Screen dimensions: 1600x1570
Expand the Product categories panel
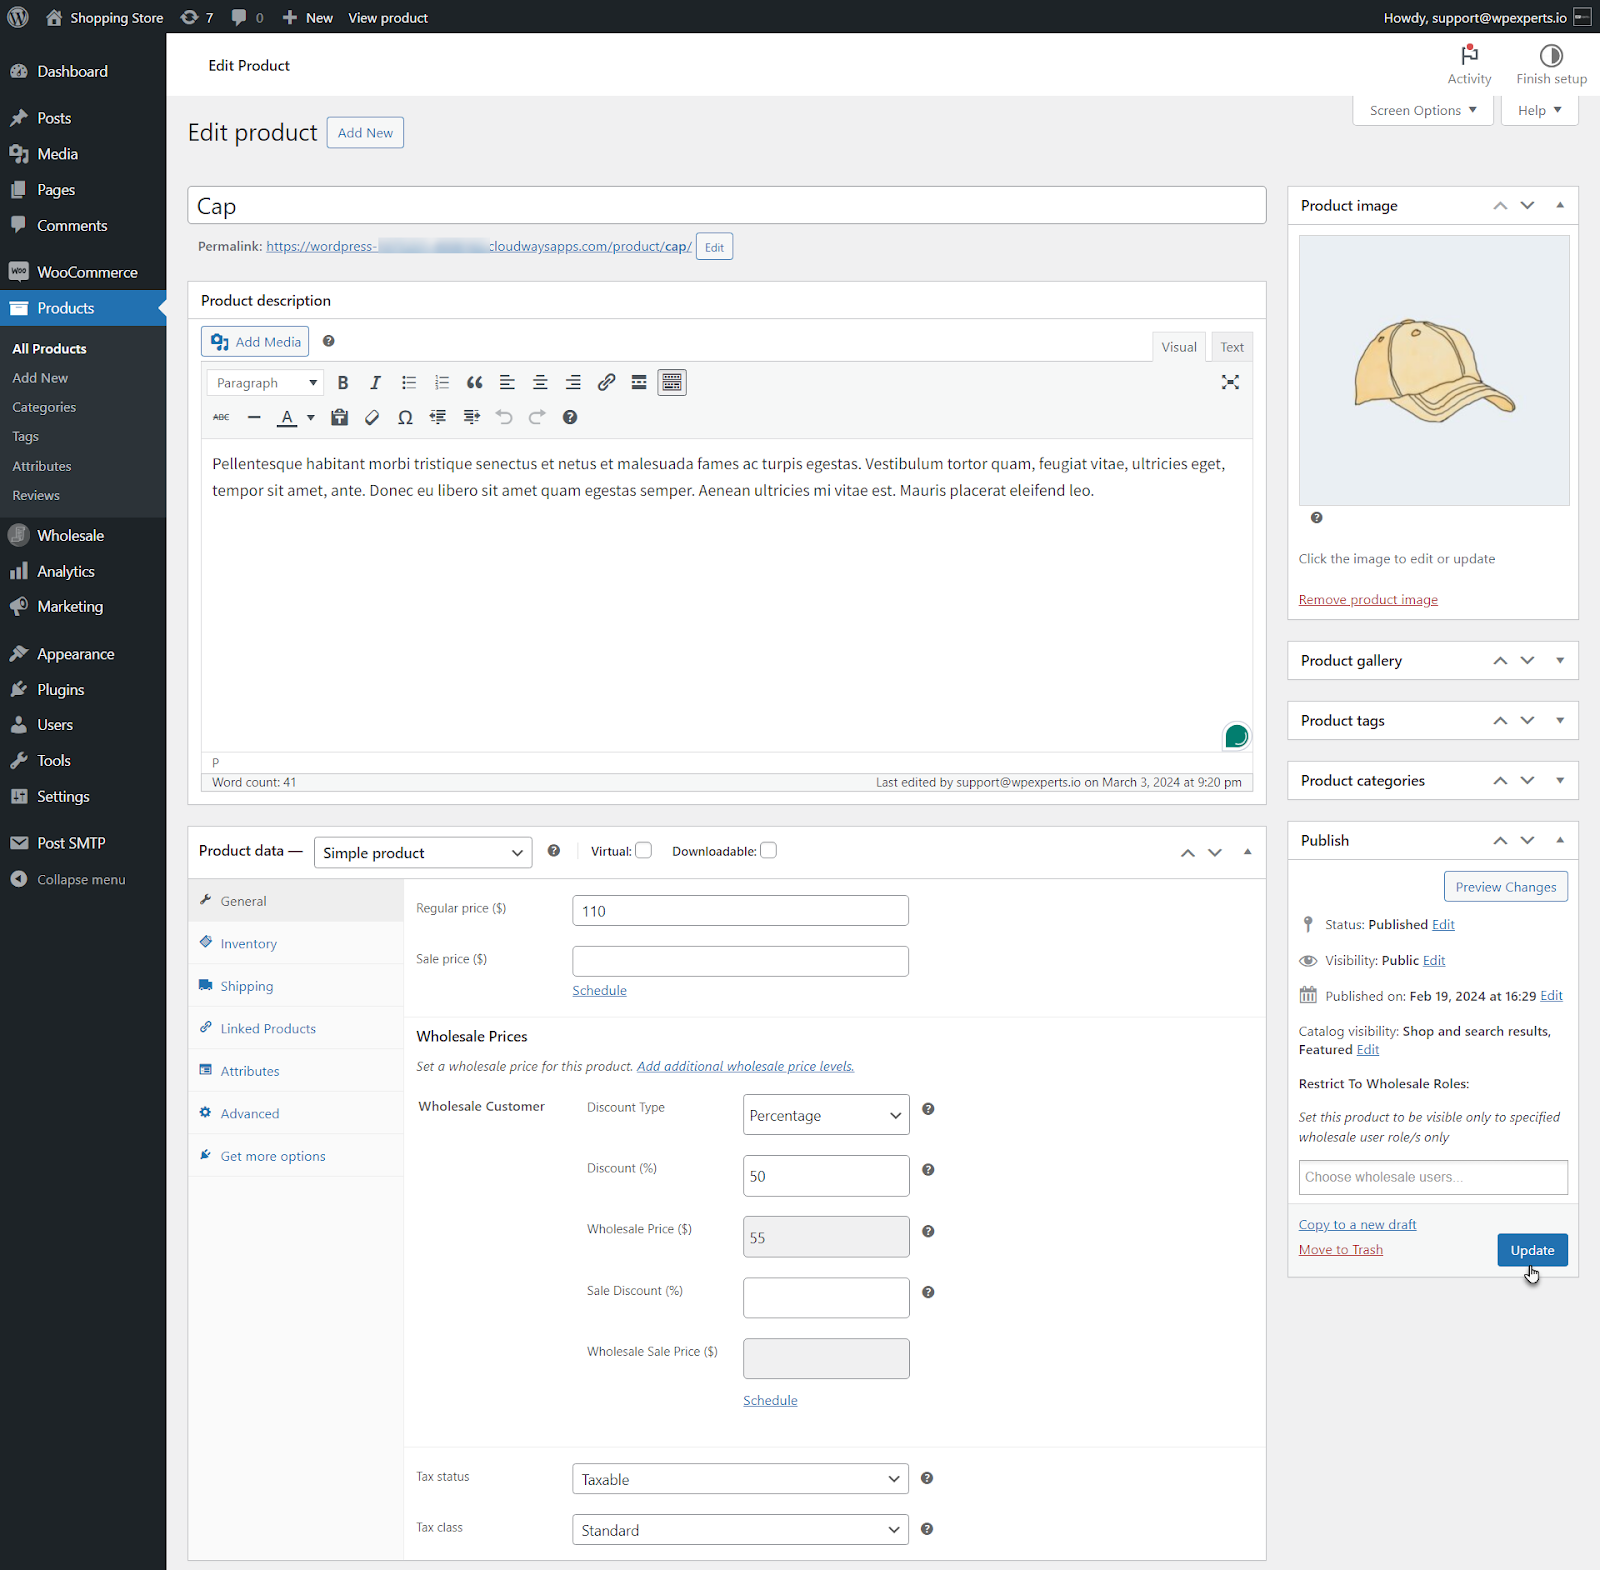coord(1560,780)
